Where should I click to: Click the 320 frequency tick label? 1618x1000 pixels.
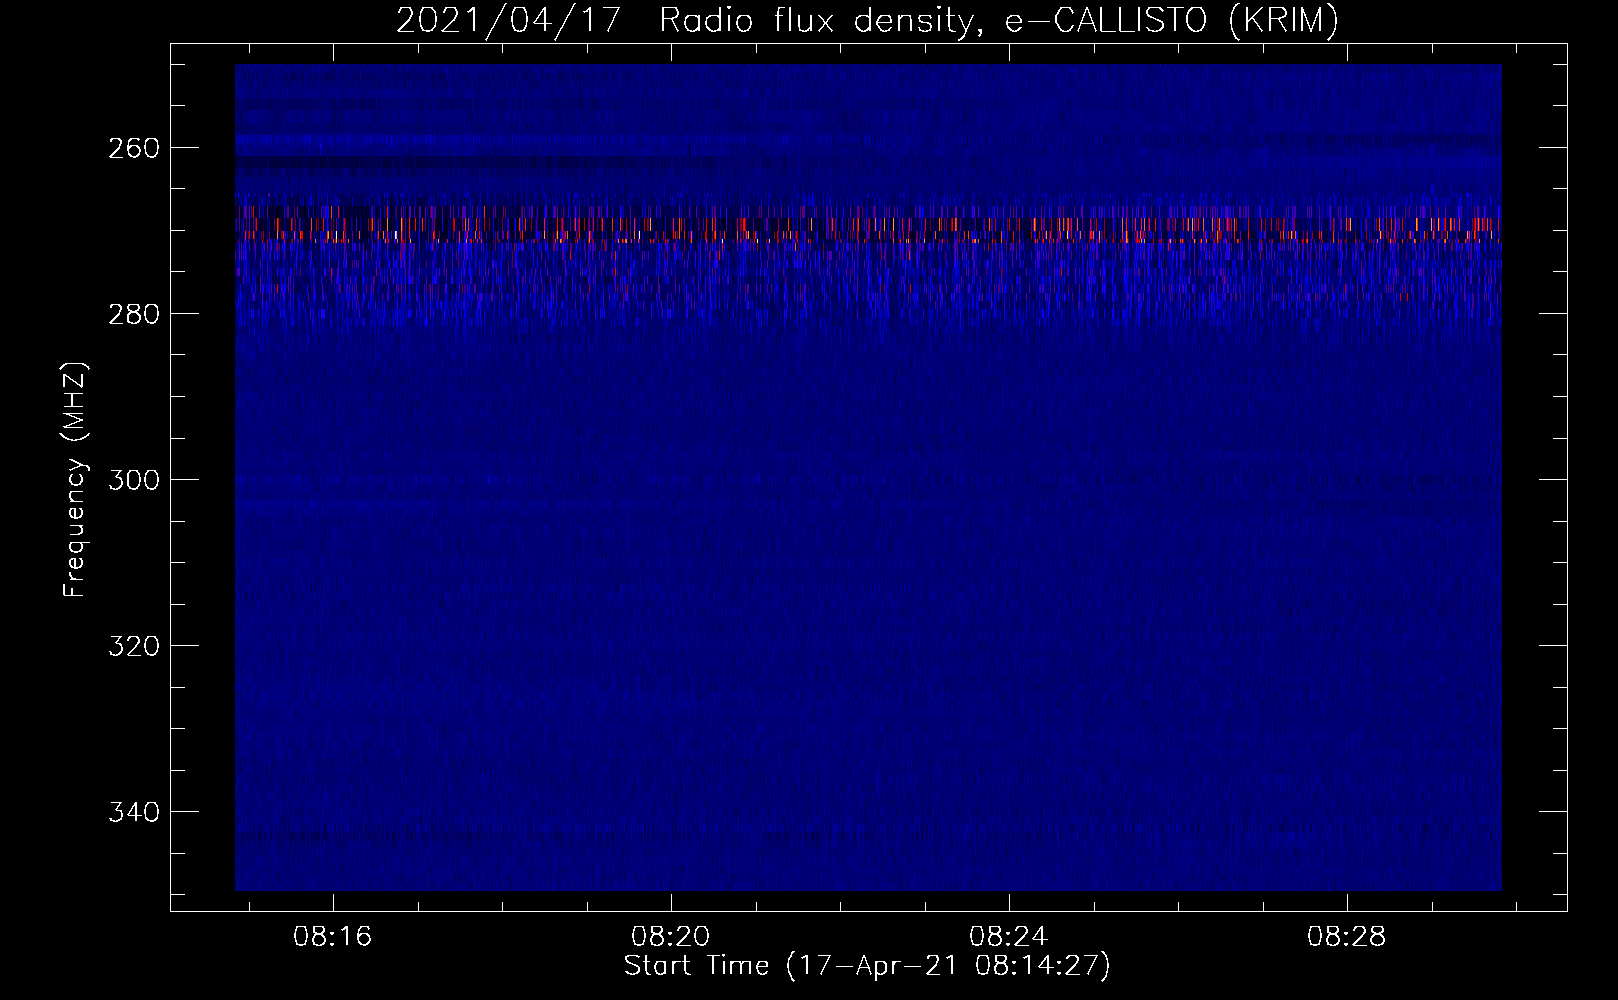[x=132, y=646]
